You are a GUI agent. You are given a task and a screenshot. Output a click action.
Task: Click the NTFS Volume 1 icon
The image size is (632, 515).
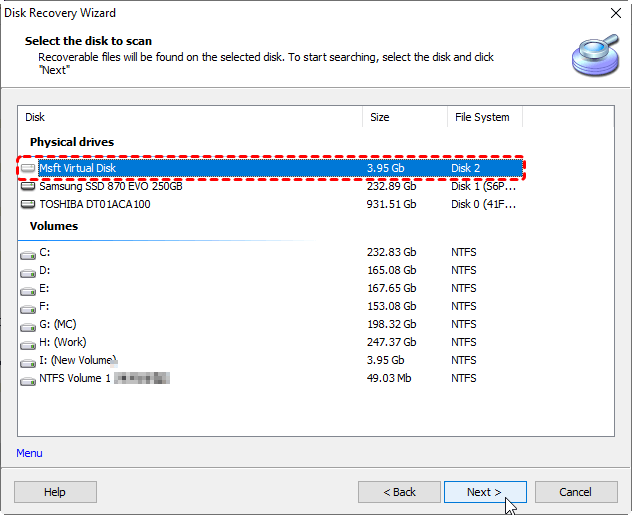pyautogui.click(x=28, y=379)
